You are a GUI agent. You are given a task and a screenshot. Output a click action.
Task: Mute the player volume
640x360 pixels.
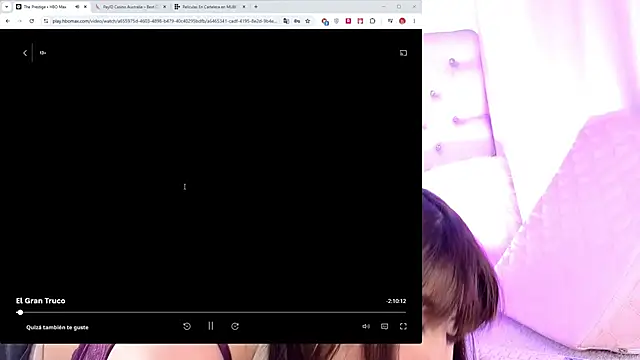[366, 326]
